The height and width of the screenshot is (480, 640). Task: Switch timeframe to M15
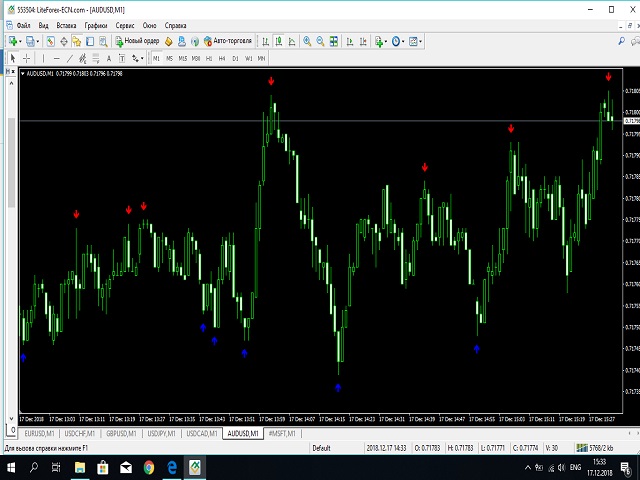point(182,59)
